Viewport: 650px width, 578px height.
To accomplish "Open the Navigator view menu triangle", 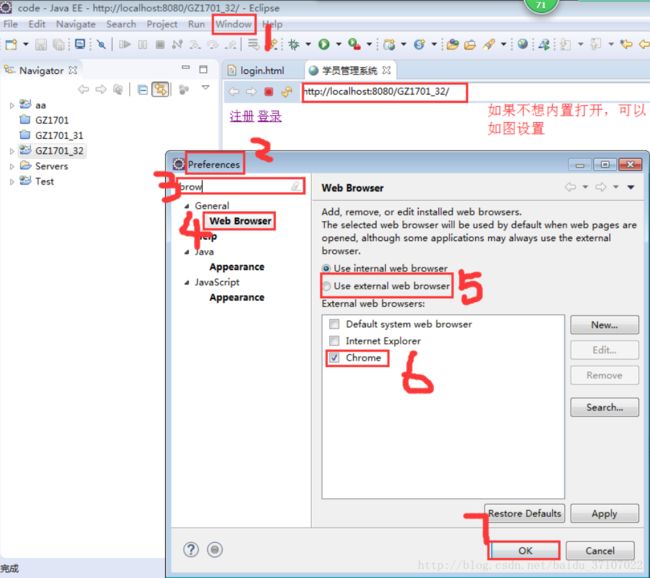I will (205, 87).
